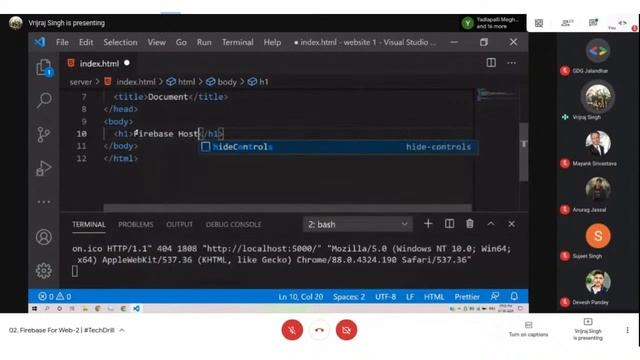Open the Meet participants list icon
The height and width of the screenshot is (360, 640).
[567, 23]
